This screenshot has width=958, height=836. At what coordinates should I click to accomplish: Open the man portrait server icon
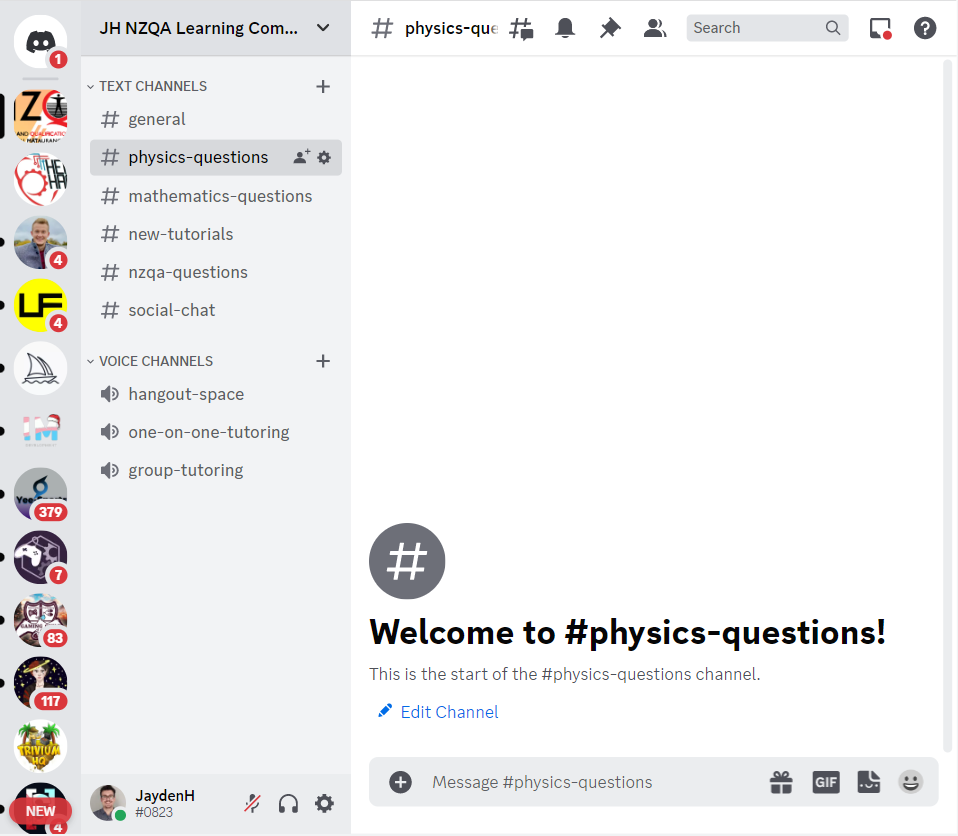(x=40, y=243)
